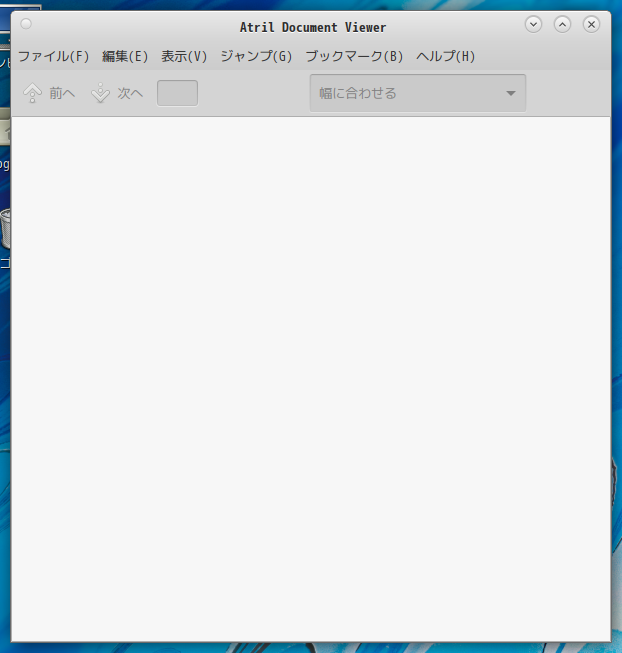Open the ジャンプ(G) menu
Screen dimensions: 622x653
[256, 56]
